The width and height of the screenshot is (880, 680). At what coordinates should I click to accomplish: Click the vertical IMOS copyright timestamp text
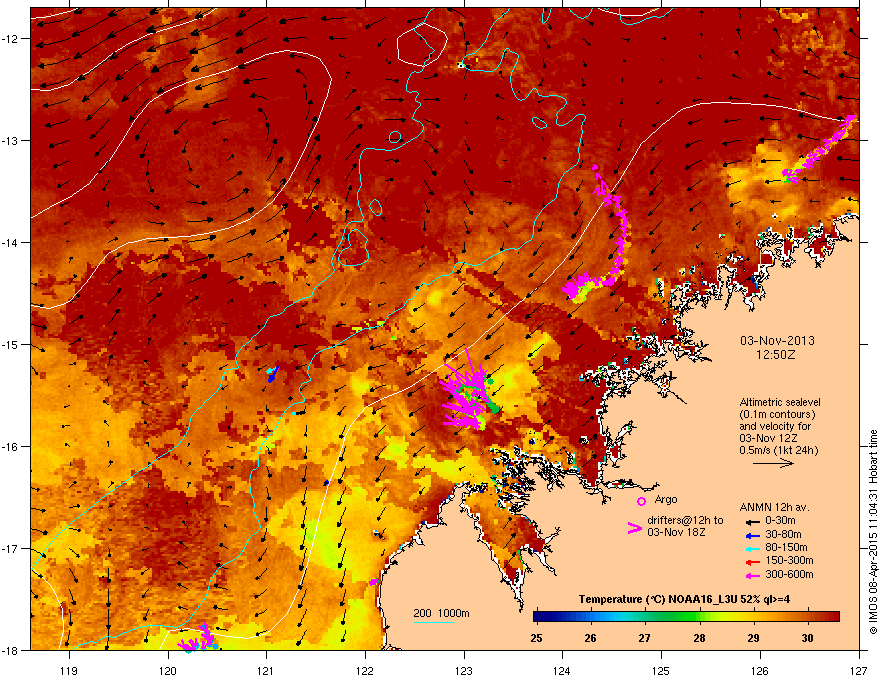coord(873,532)
